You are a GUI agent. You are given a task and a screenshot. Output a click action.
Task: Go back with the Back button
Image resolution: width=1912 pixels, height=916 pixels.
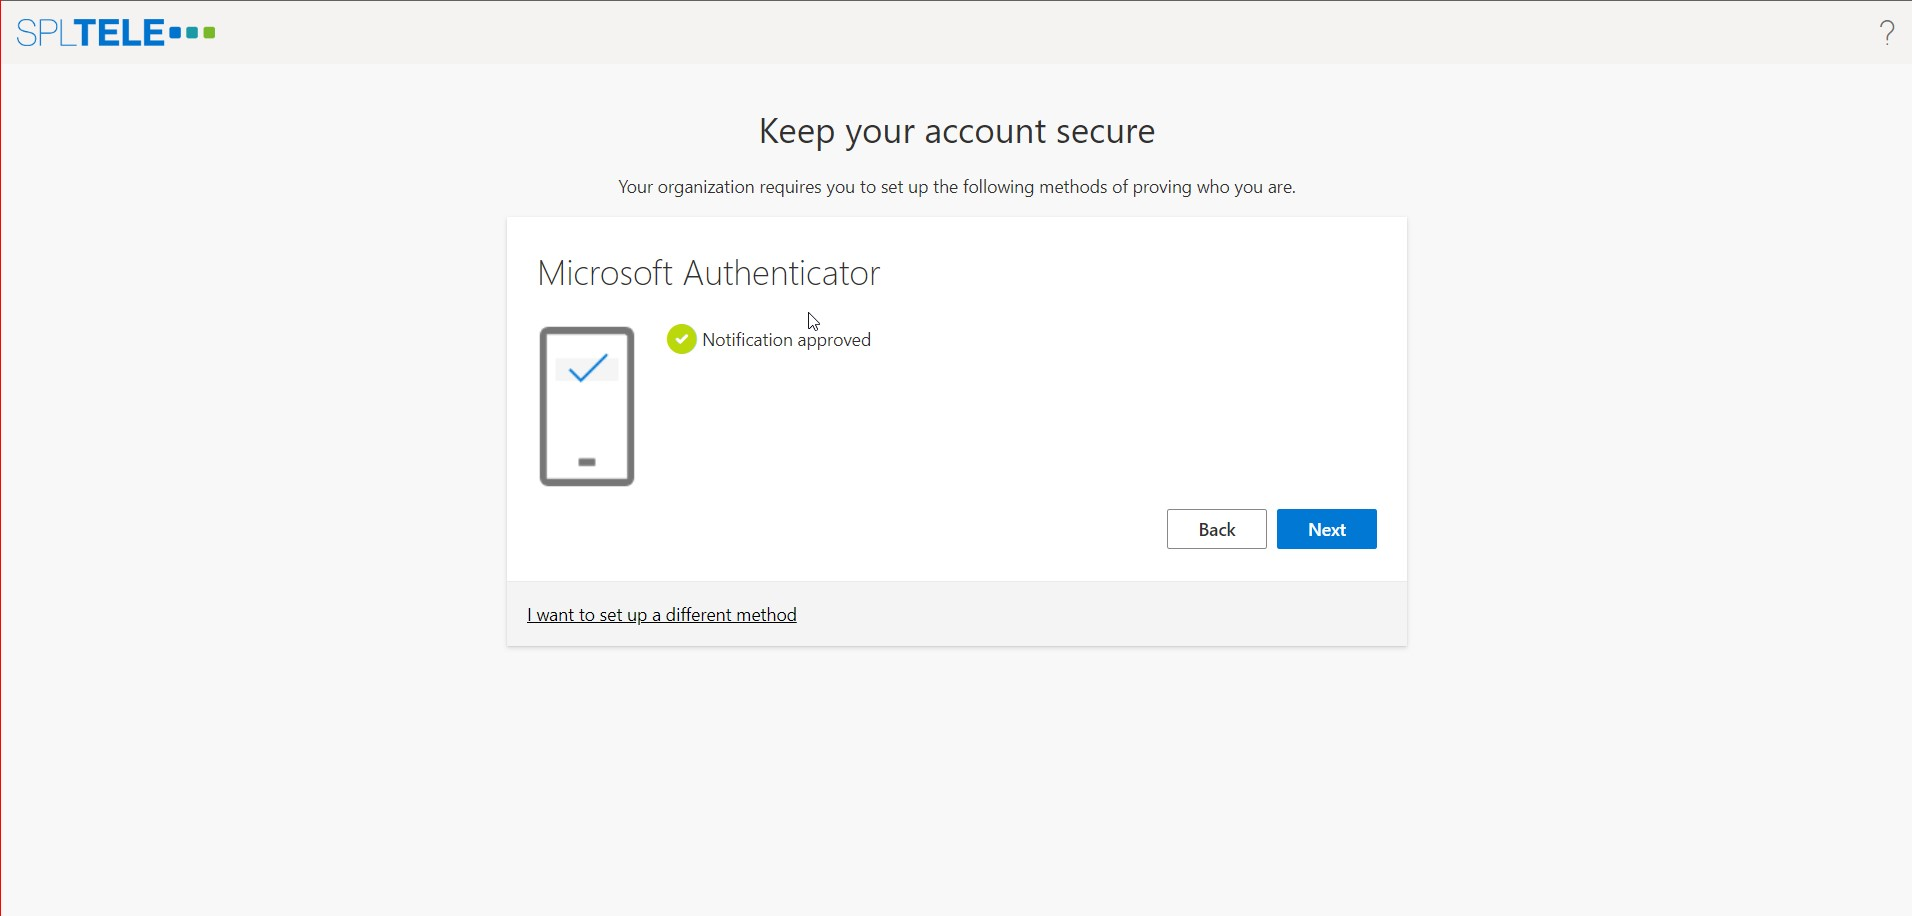pos(1216,529)
